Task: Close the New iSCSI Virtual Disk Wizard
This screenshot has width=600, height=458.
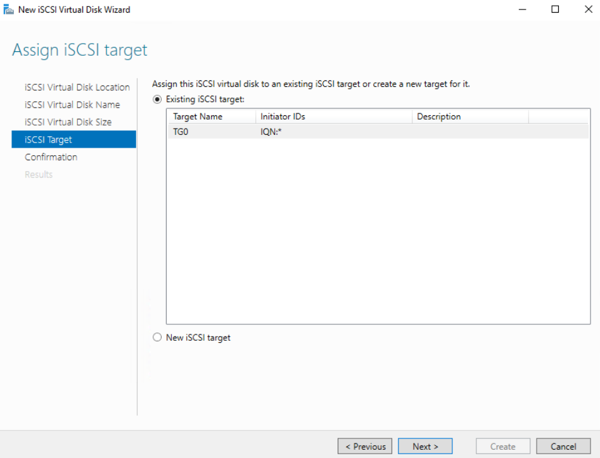Action: tap(589, 9)
